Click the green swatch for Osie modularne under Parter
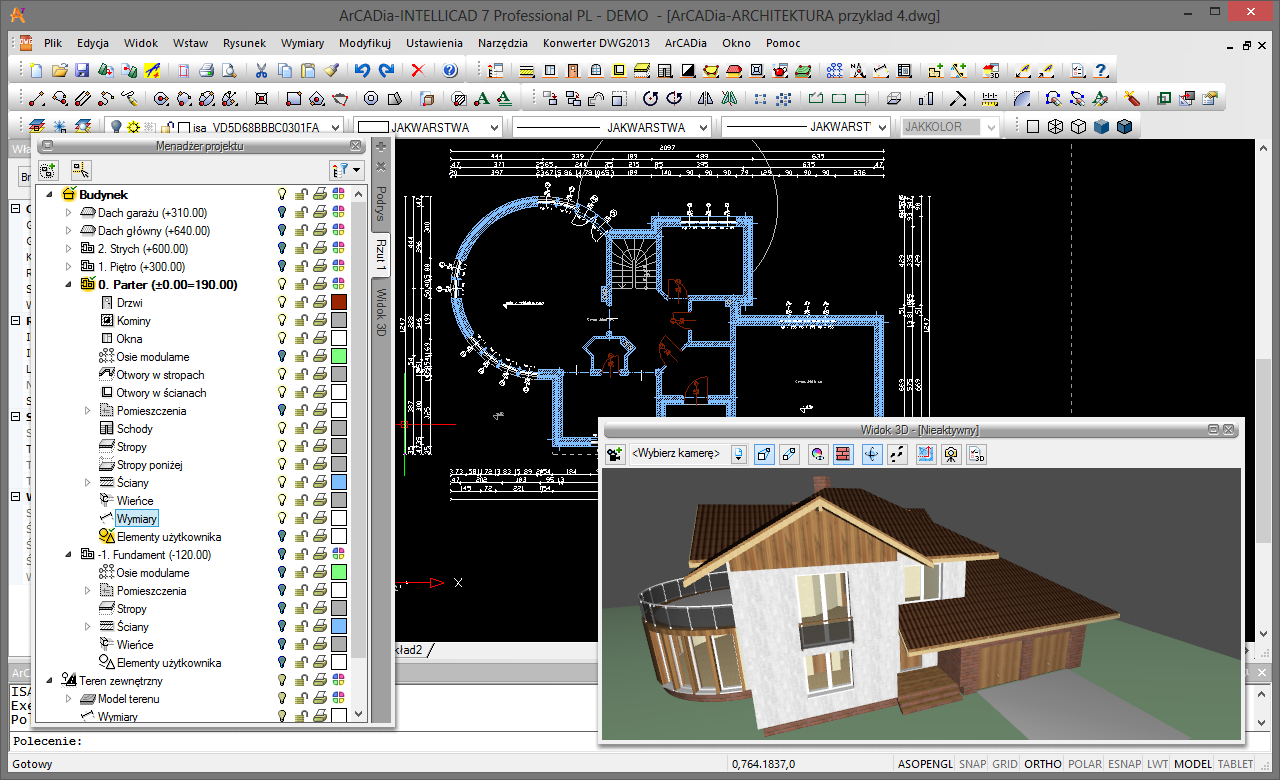 [338, 356]
